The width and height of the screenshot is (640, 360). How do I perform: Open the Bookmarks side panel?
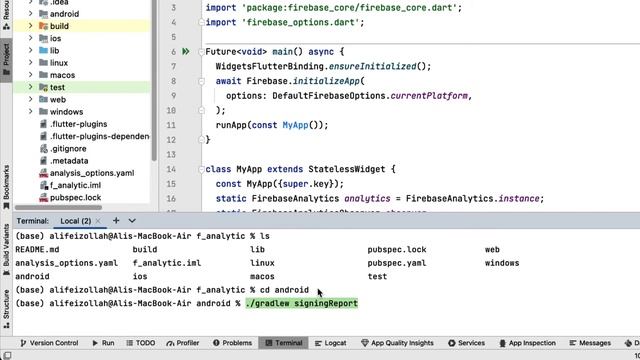coord(6,187)
